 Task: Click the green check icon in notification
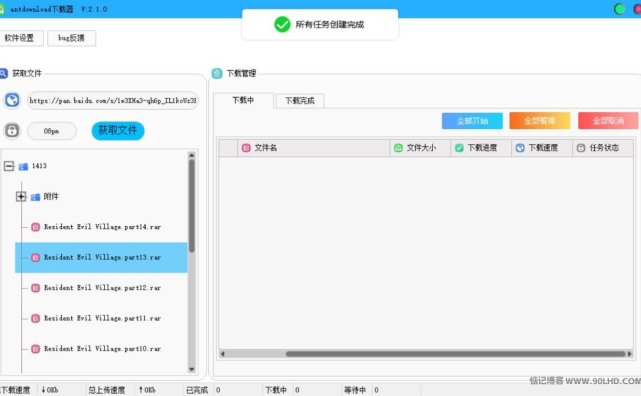tap(282, 25)
